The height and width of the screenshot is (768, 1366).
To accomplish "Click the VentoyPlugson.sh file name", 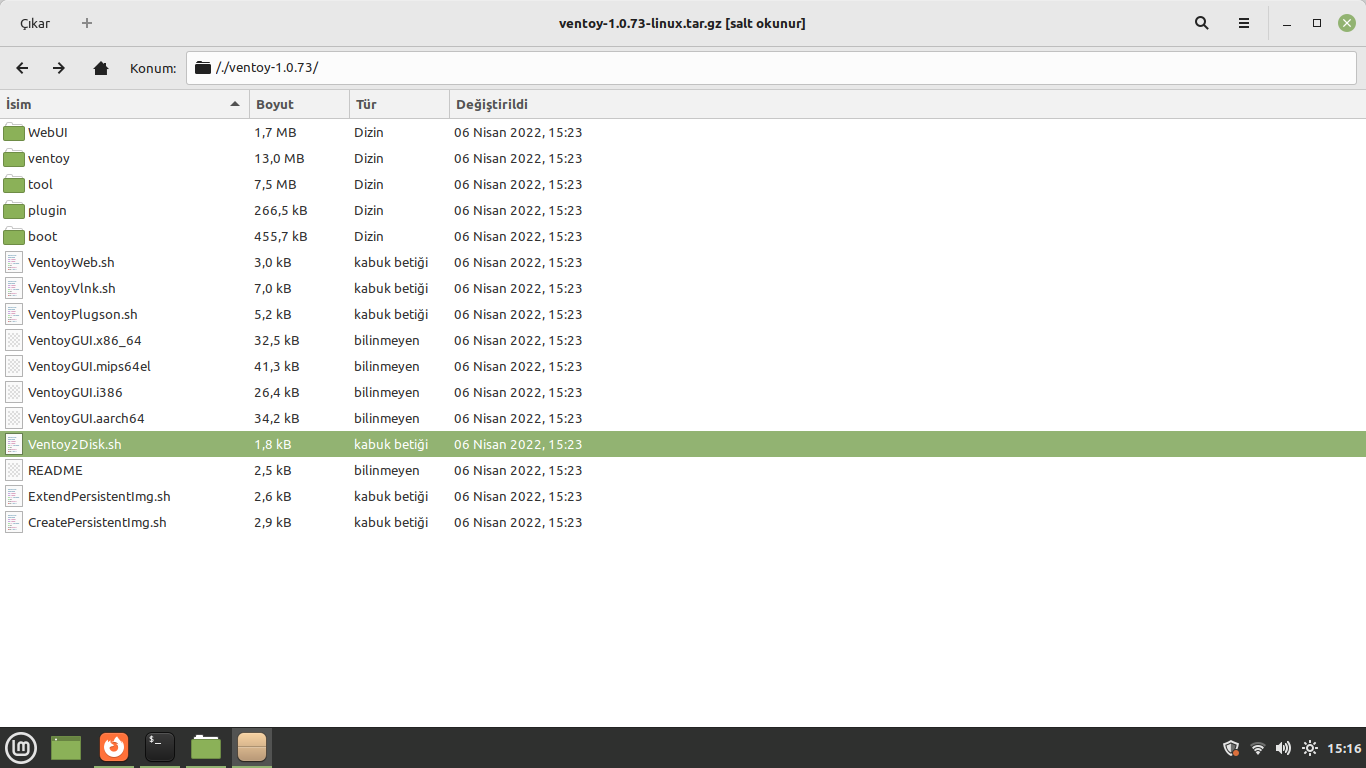I will [x=83, y=314].
